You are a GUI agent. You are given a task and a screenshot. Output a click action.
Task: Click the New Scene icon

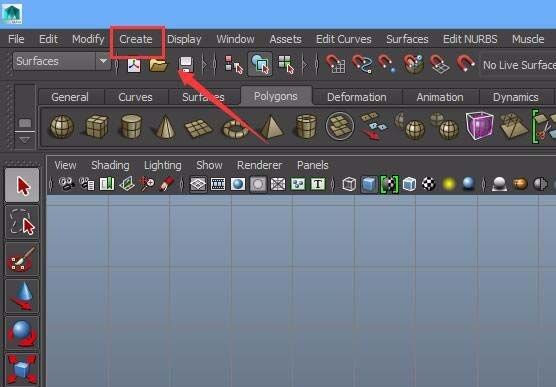pos(134,65)
